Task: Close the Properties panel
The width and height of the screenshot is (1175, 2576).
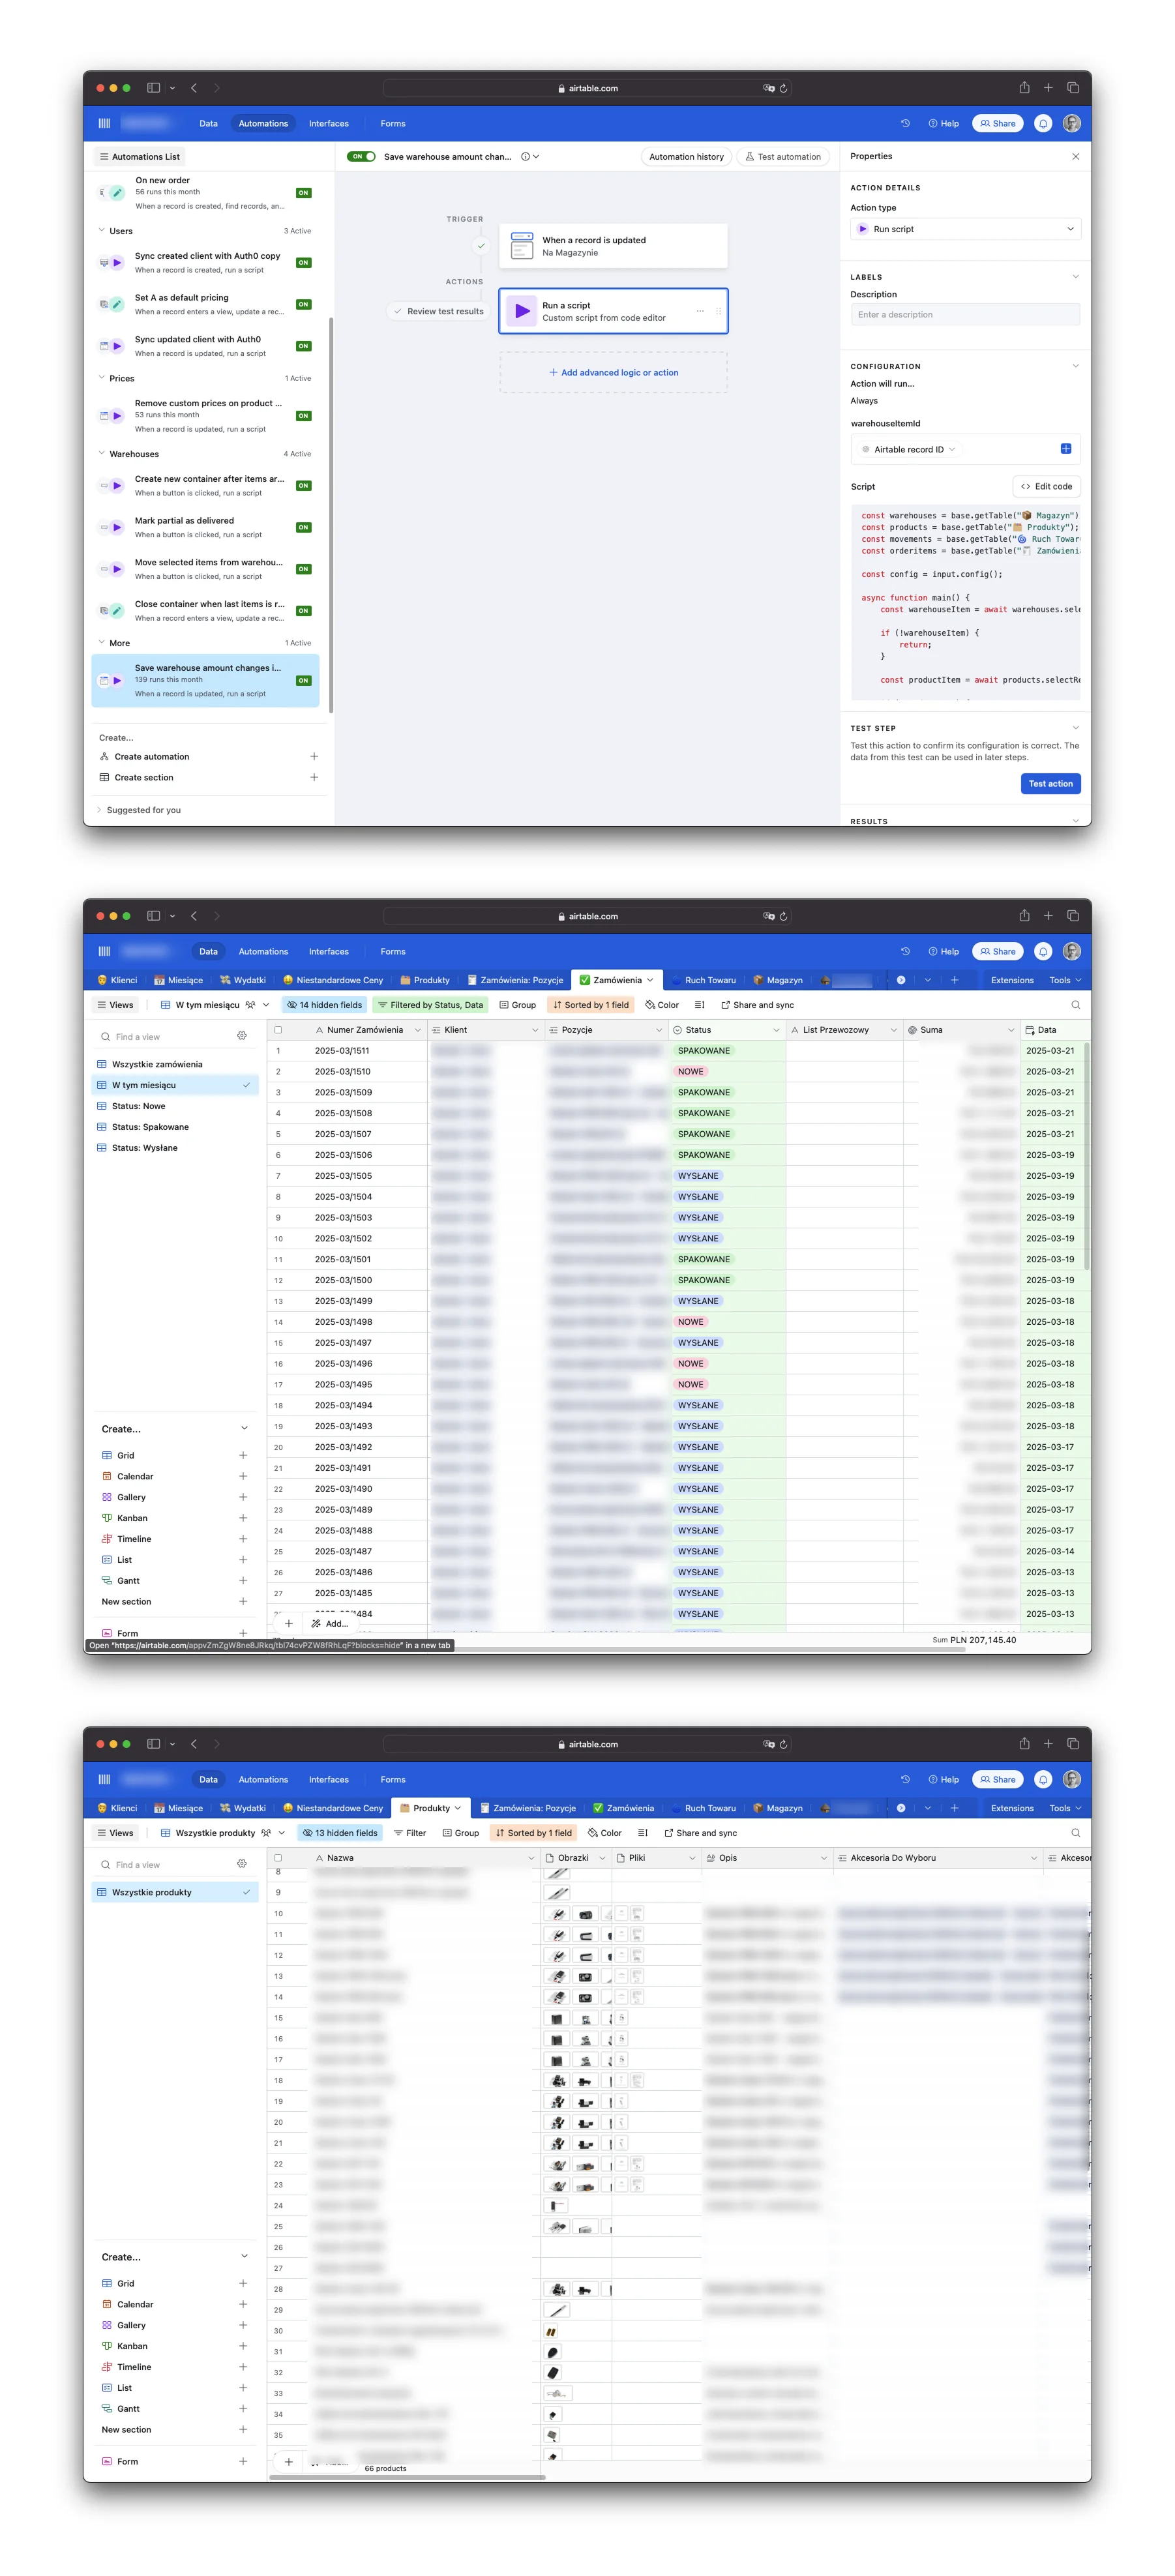Action: pos(1075,157)
